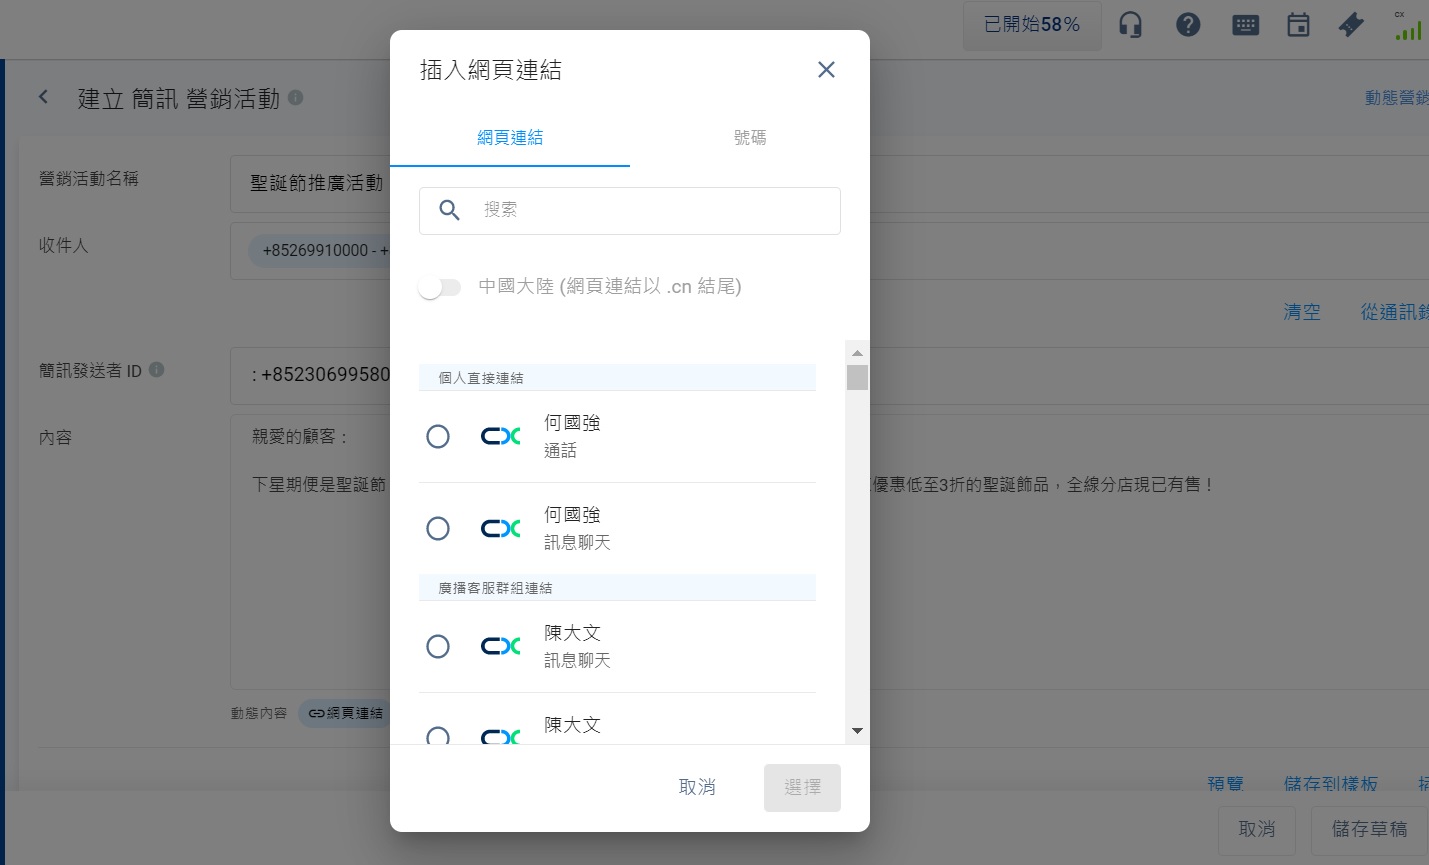1429x865 pixels.
Task: Click the link list scrollbar thumb
Action: (x=857, y=378)
